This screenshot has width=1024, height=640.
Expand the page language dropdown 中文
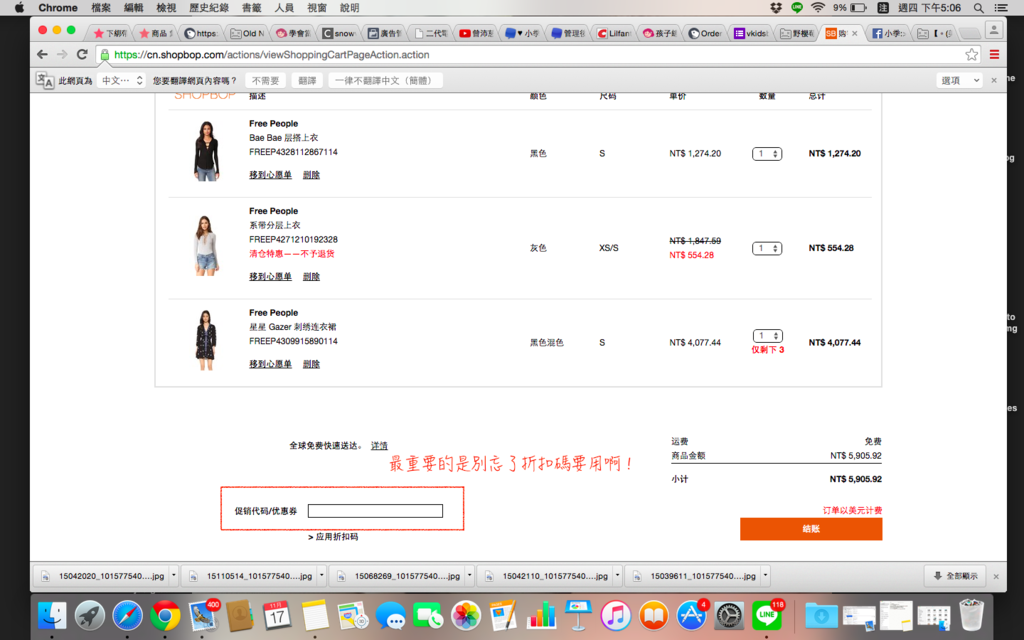click(121, 80)
